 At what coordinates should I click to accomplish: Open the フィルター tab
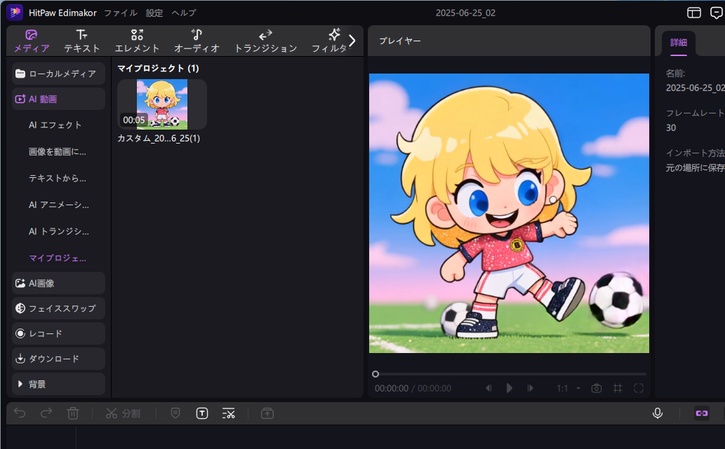(x=329, y=41)
